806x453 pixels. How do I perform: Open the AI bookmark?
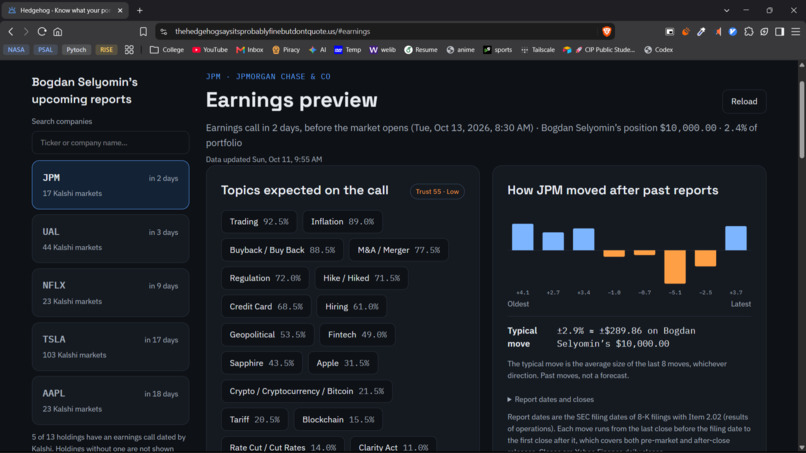pyautogui.click(x=317, y=50)
